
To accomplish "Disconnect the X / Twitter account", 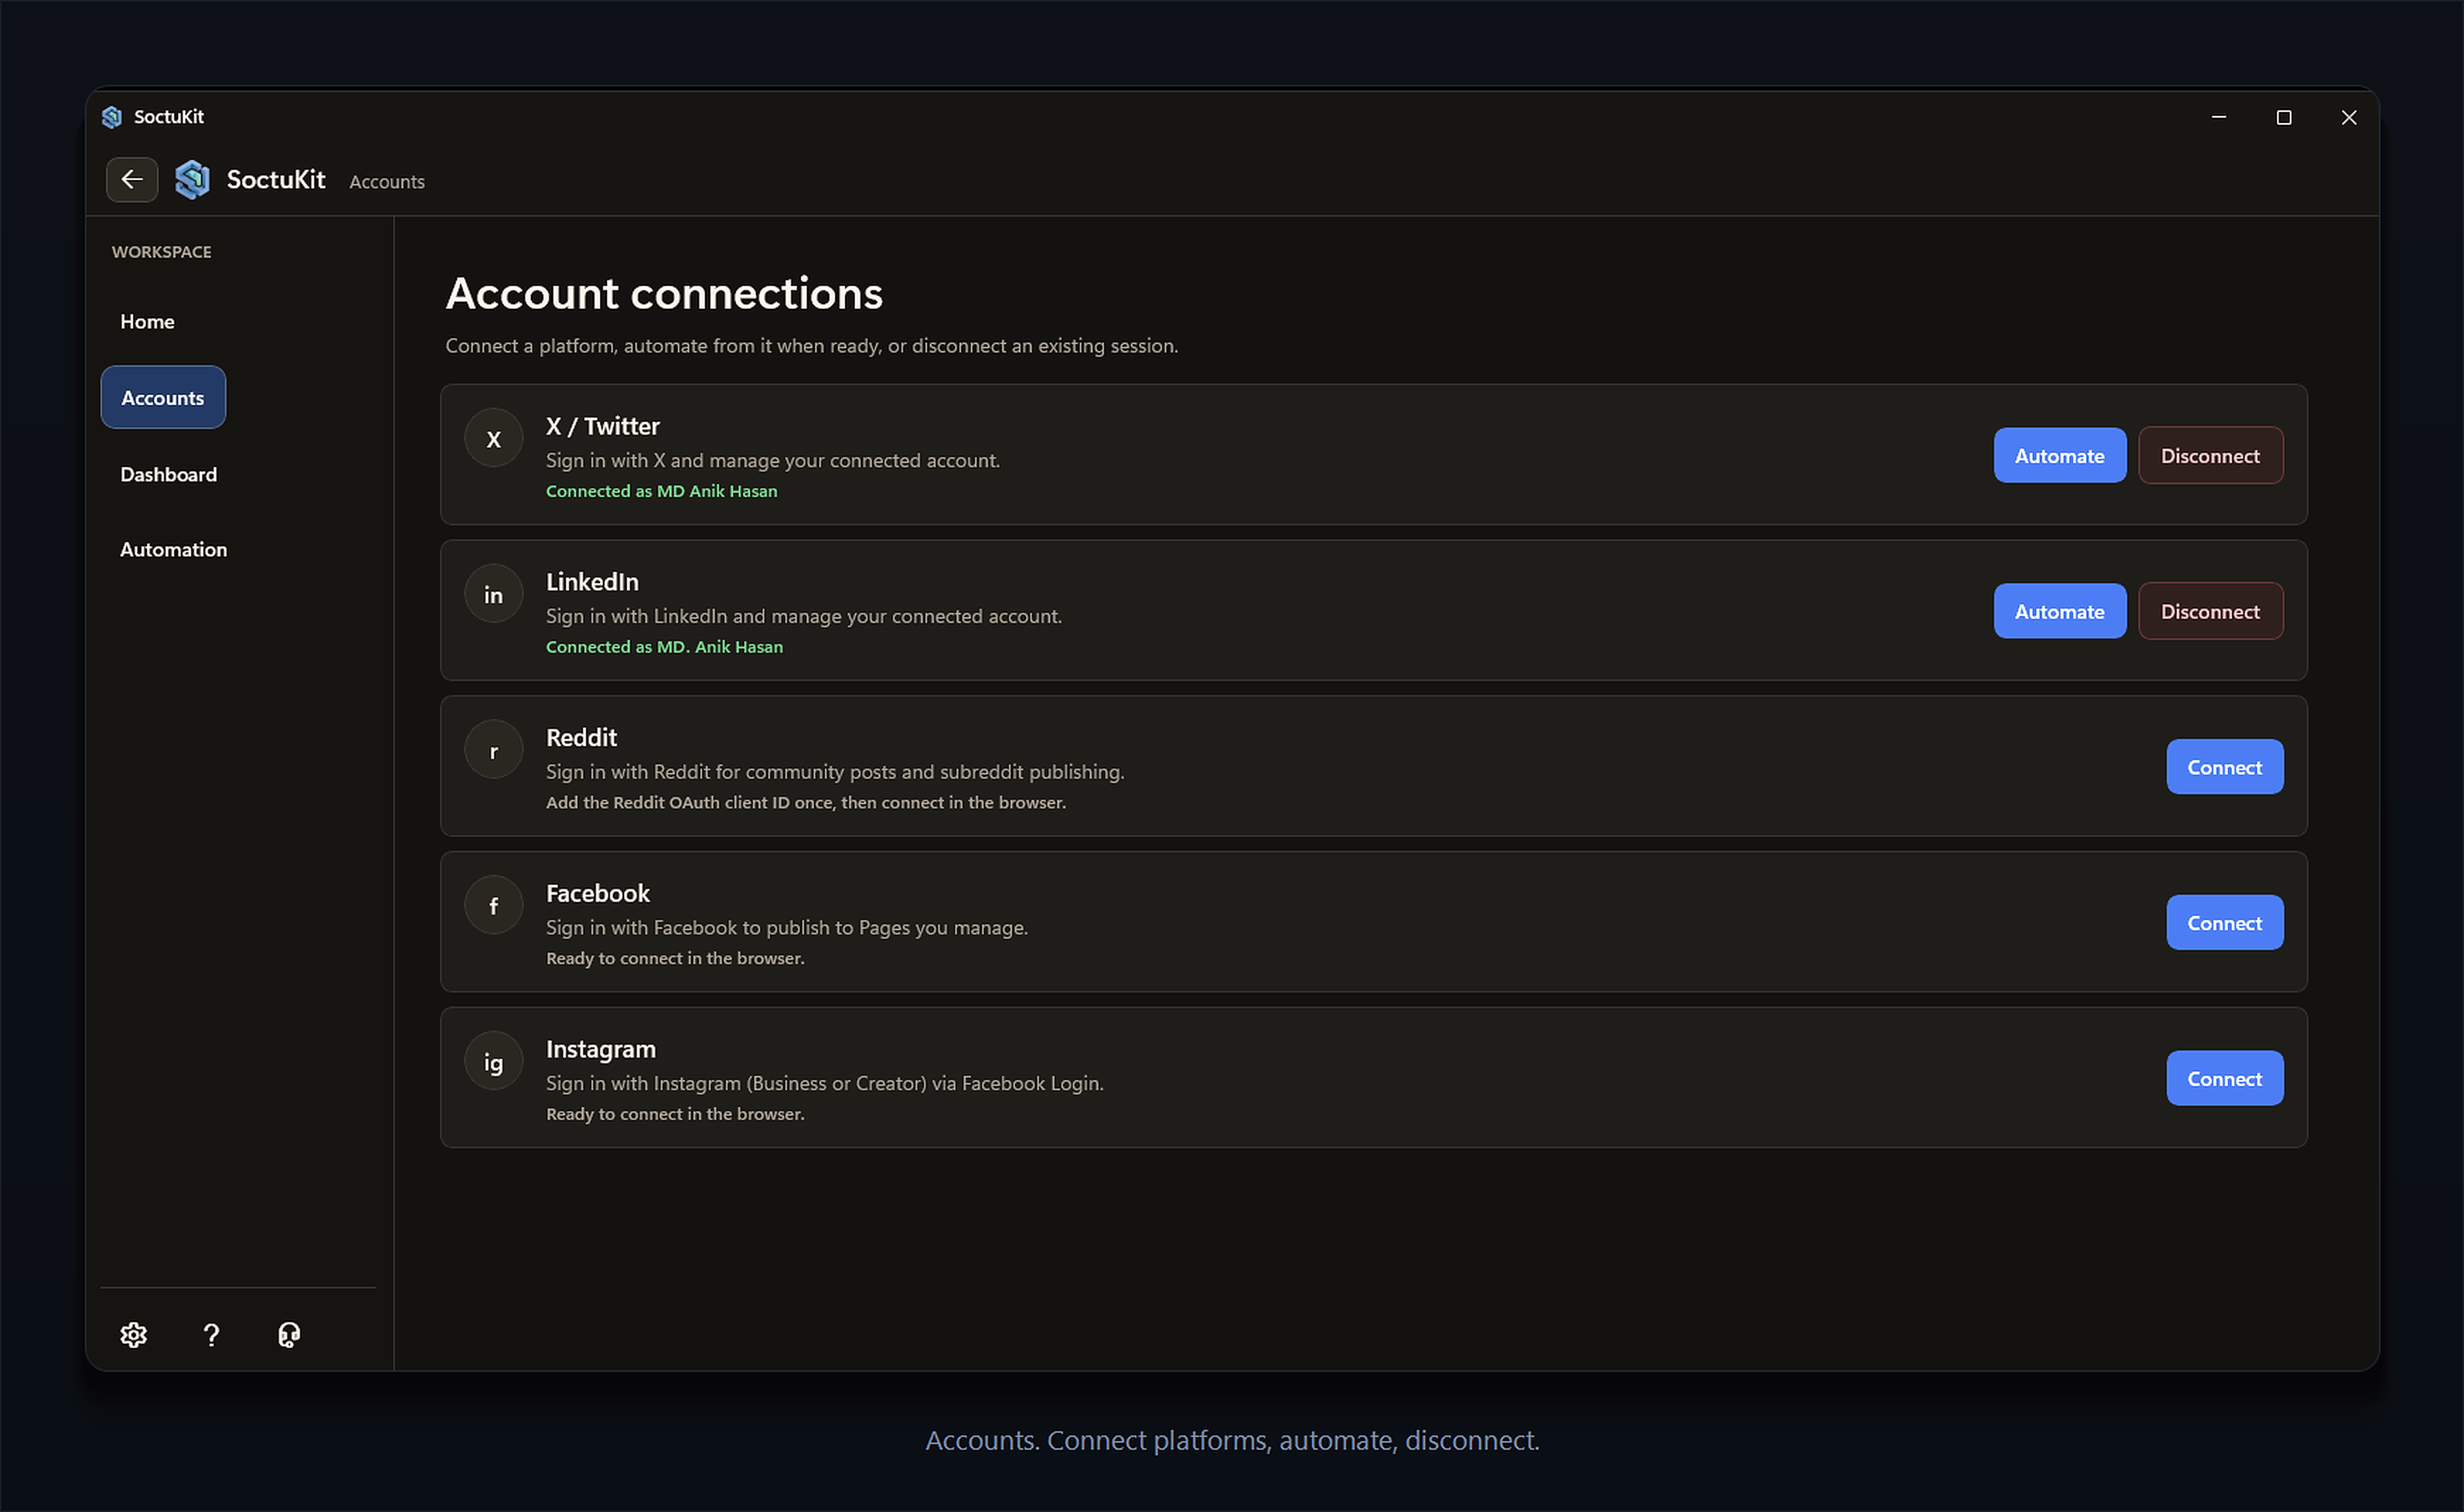I will (2210, 455).
